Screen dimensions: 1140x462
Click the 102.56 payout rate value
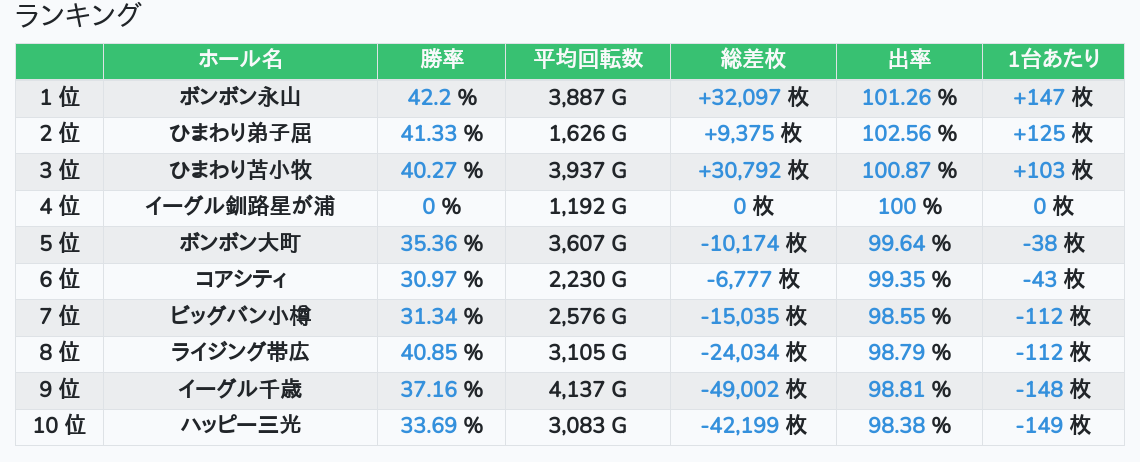[x=896, y=134]
